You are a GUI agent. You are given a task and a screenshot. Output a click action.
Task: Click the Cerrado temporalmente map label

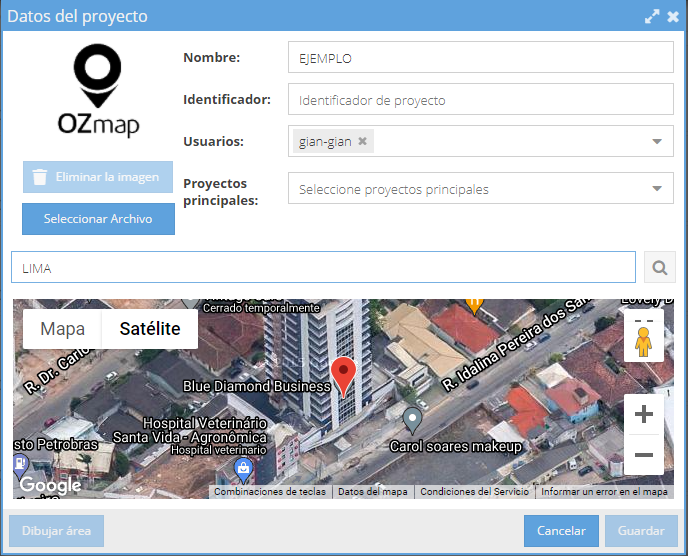coord(261,308)
